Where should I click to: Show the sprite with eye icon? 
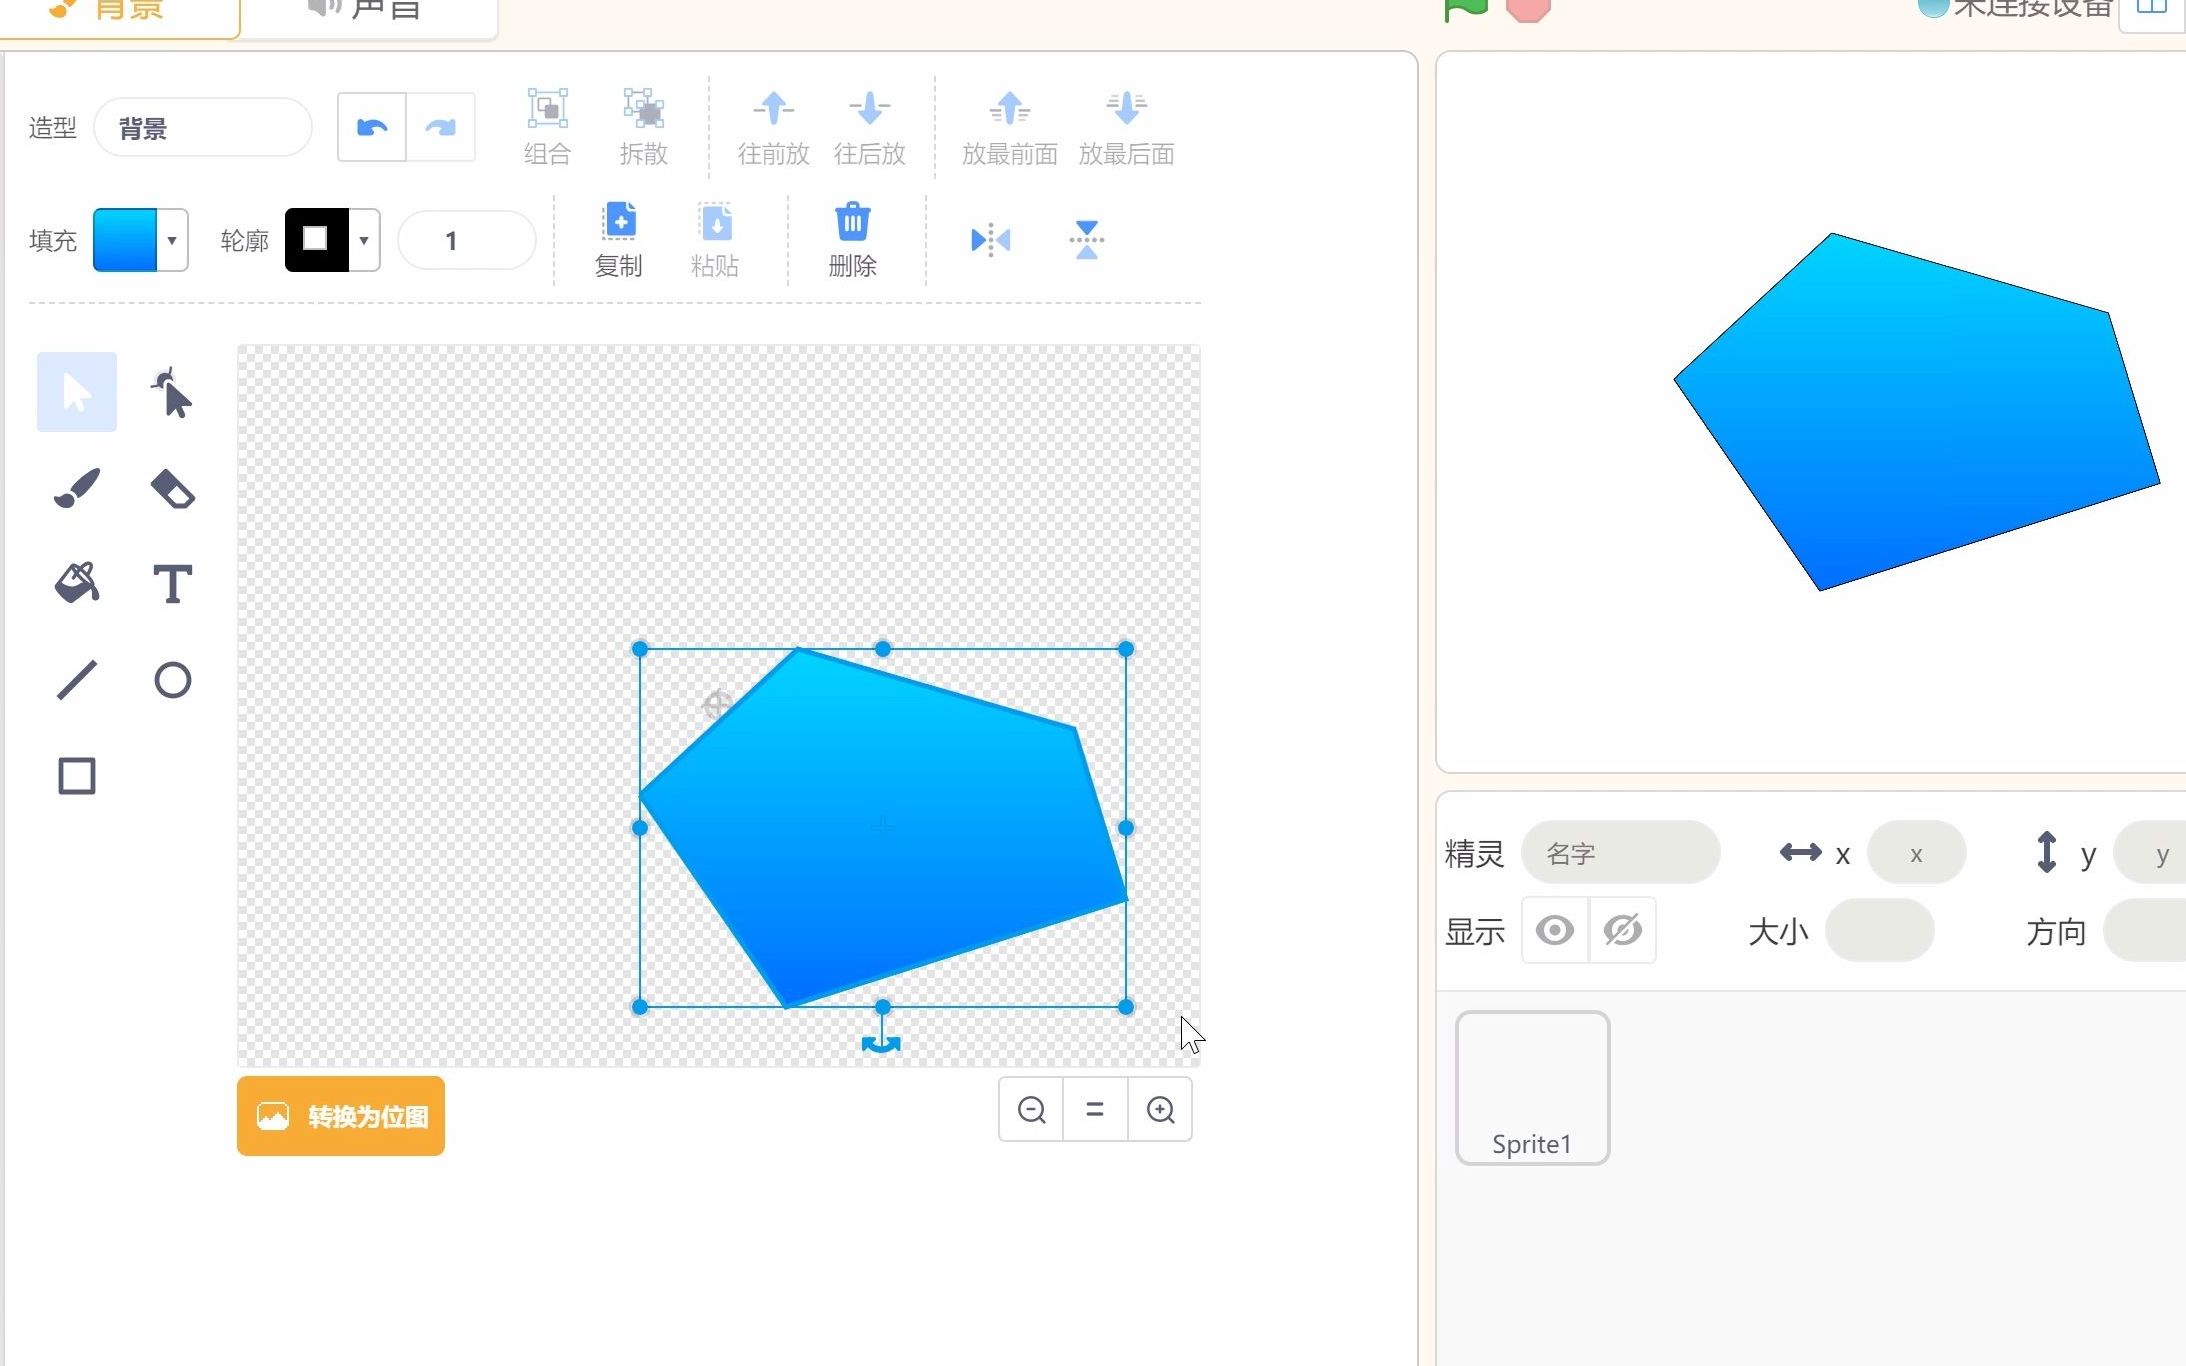click(1555, 931)
